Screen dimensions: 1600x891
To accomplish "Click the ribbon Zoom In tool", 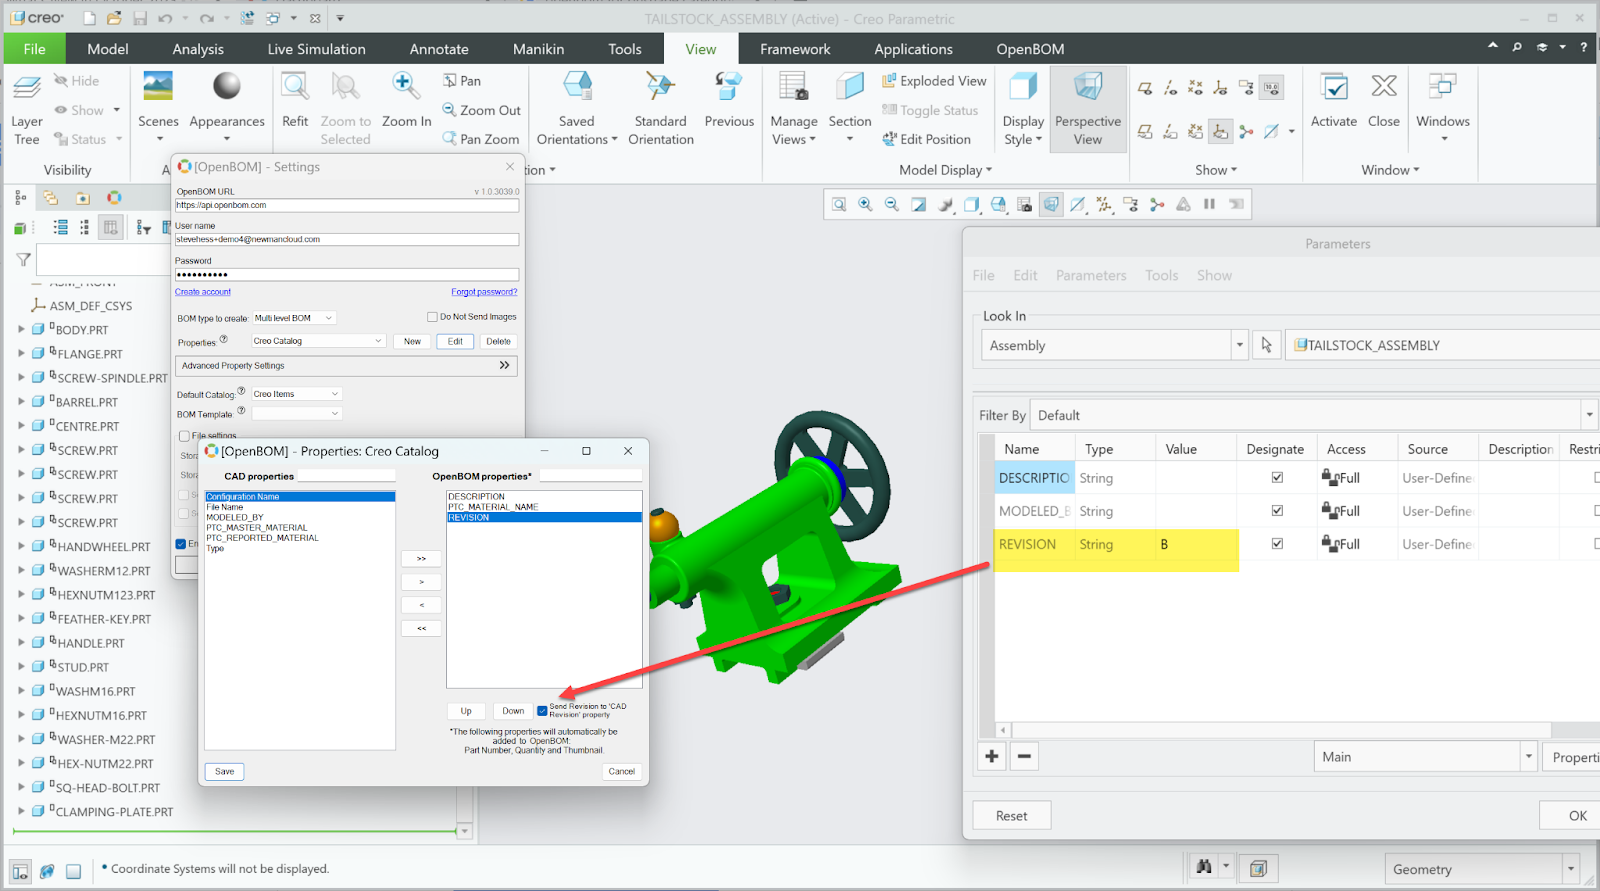I will (406, 100).
